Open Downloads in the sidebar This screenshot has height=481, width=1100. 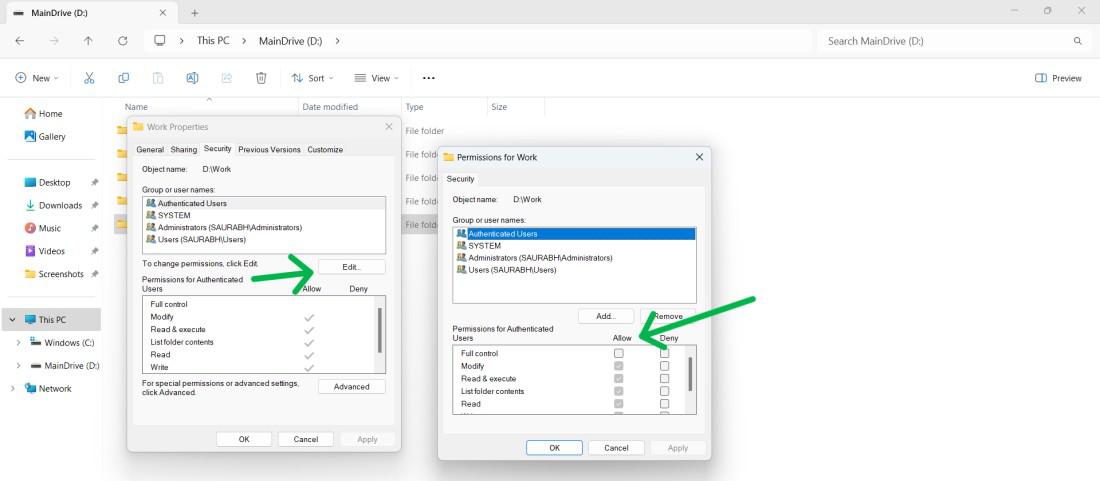[x=53, y=205]
